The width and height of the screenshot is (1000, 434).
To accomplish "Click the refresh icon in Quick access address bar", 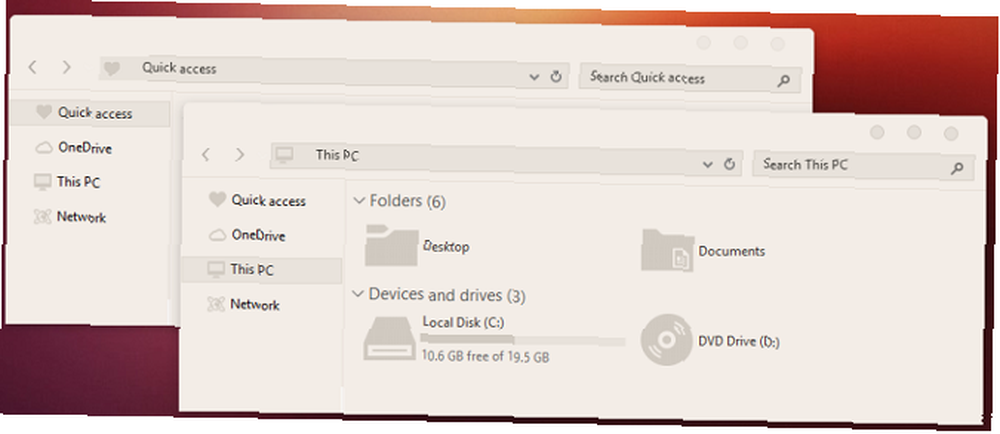I will 555,77.
